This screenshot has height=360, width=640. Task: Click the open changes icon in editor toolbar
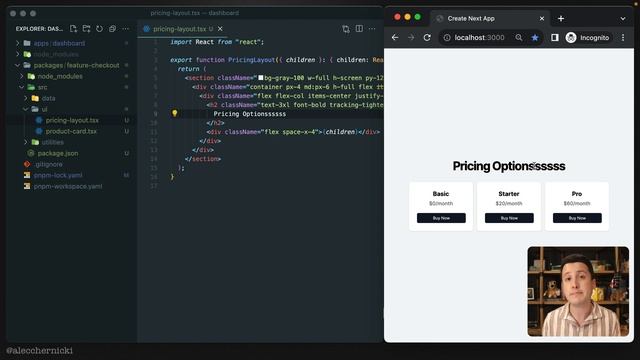point(346,29)
